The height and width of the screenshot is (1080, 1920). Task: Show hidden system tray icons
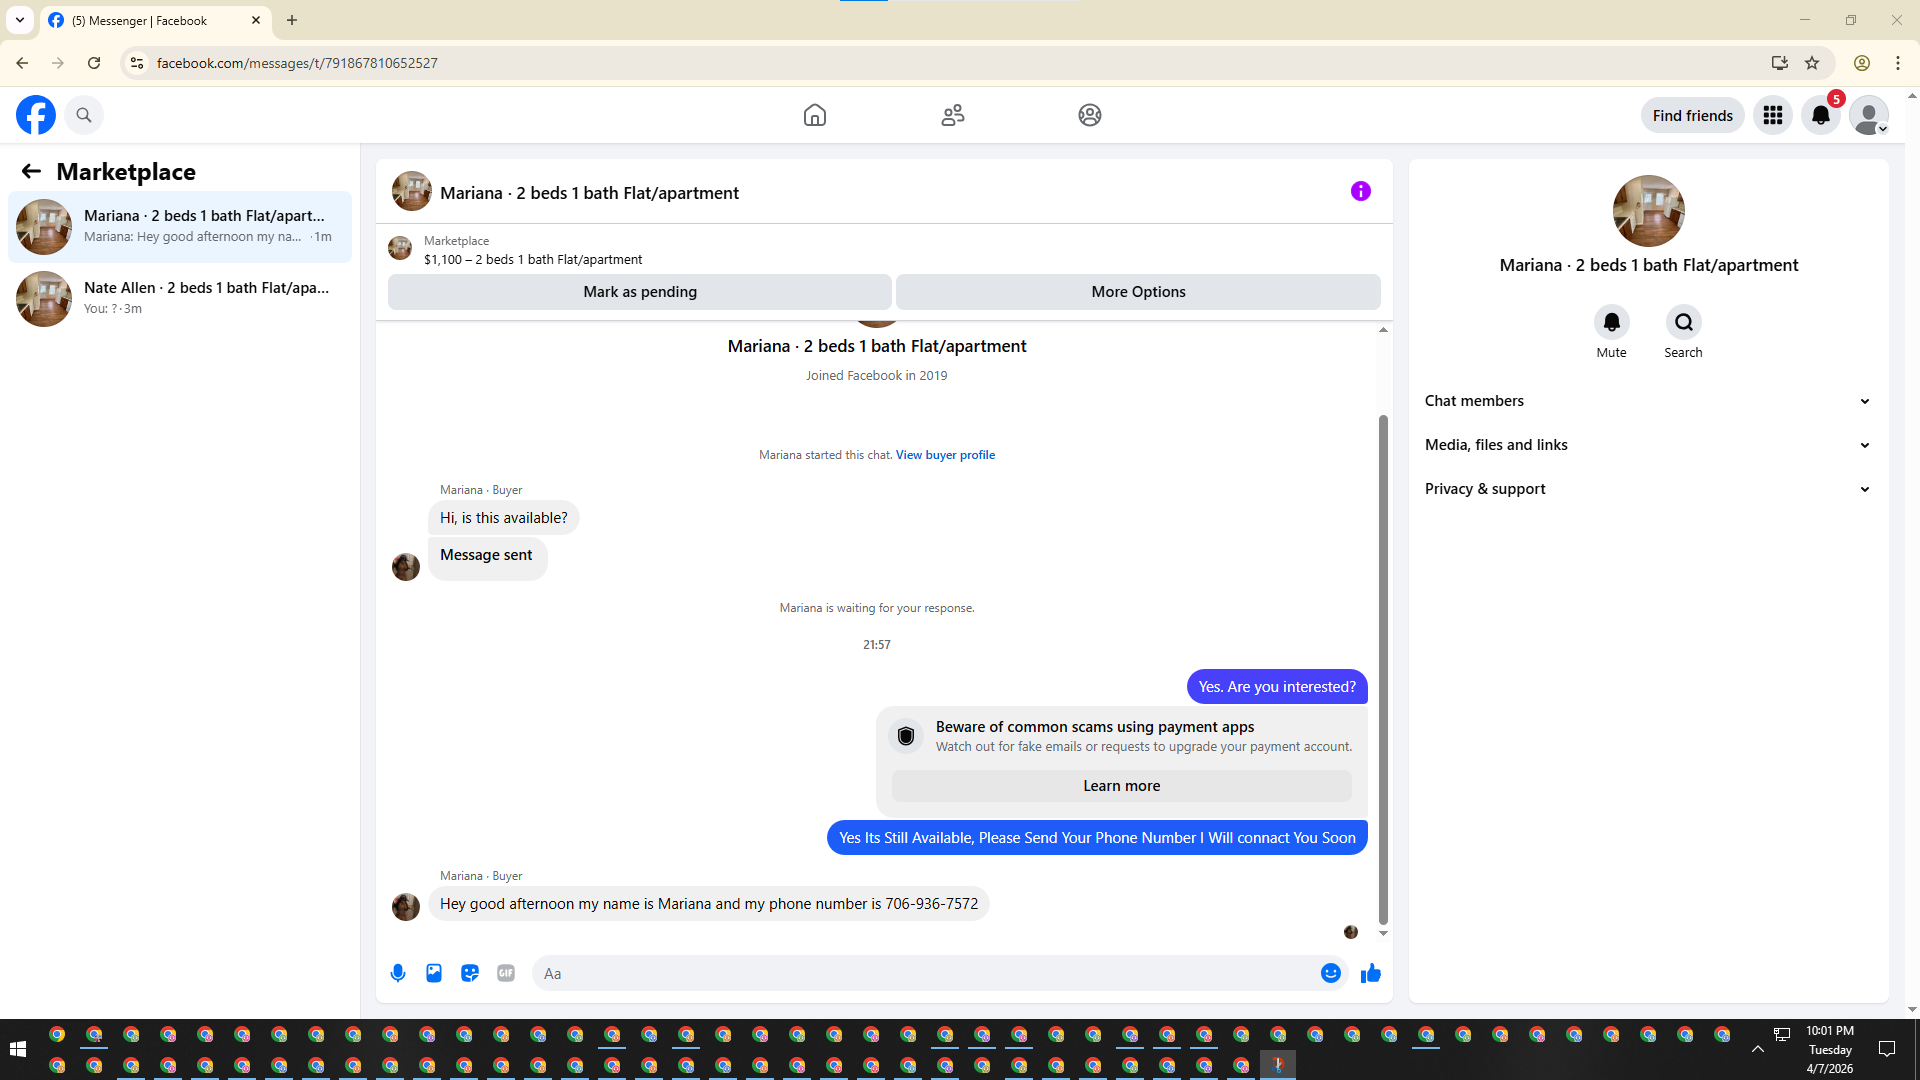coord(1757,1049)
